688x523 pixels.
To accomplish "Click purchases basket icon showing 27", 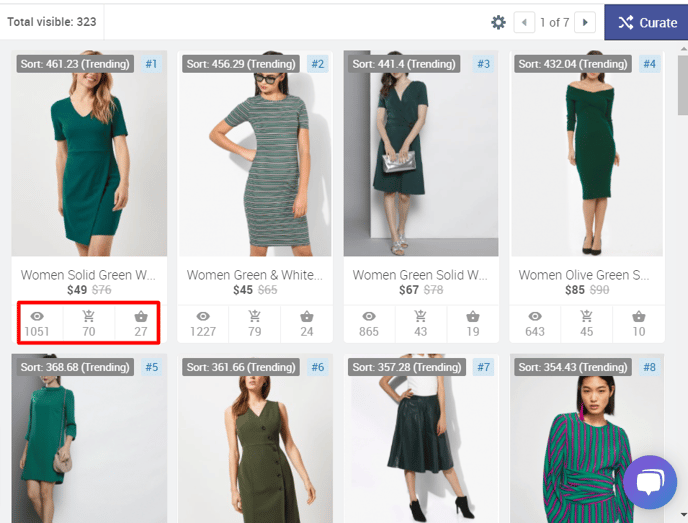I will coord(140,316).
